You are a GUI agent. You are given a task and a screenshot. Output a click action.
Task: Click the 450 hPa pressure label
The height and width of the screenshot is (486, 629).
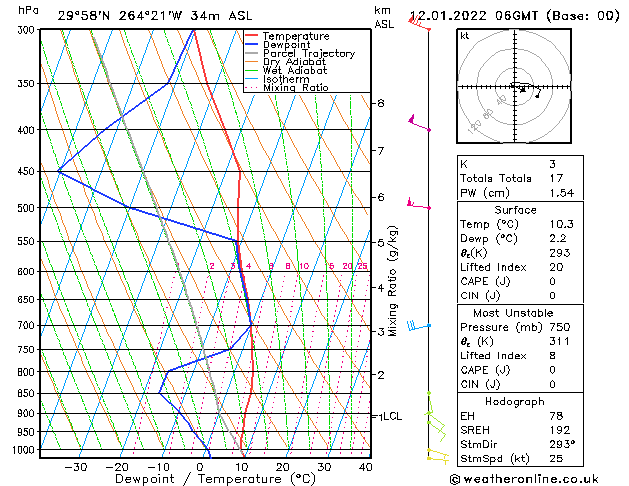pos(28,172)
